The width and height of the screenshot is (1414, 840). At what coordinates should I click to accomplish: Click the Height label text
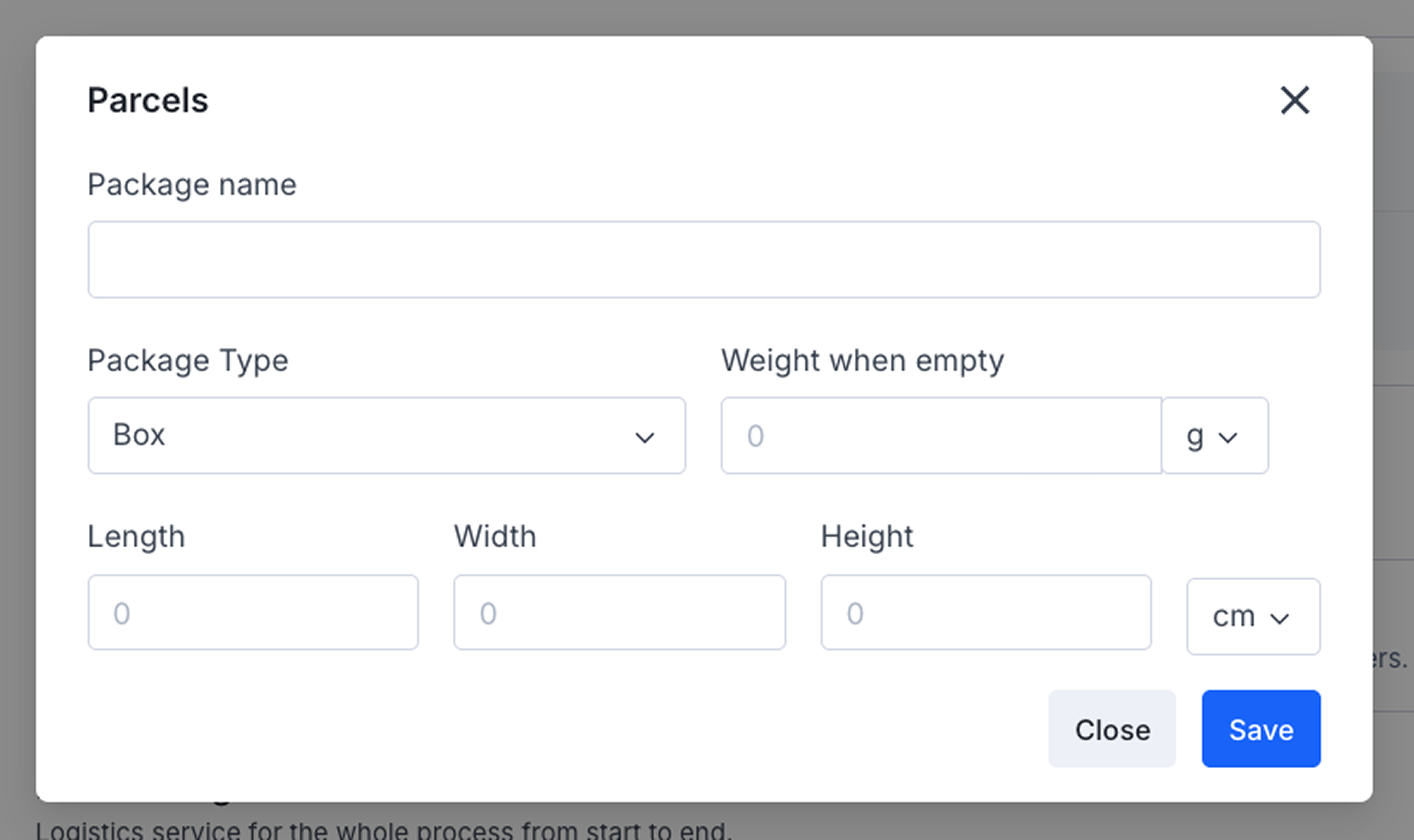[x=867, y=537]
